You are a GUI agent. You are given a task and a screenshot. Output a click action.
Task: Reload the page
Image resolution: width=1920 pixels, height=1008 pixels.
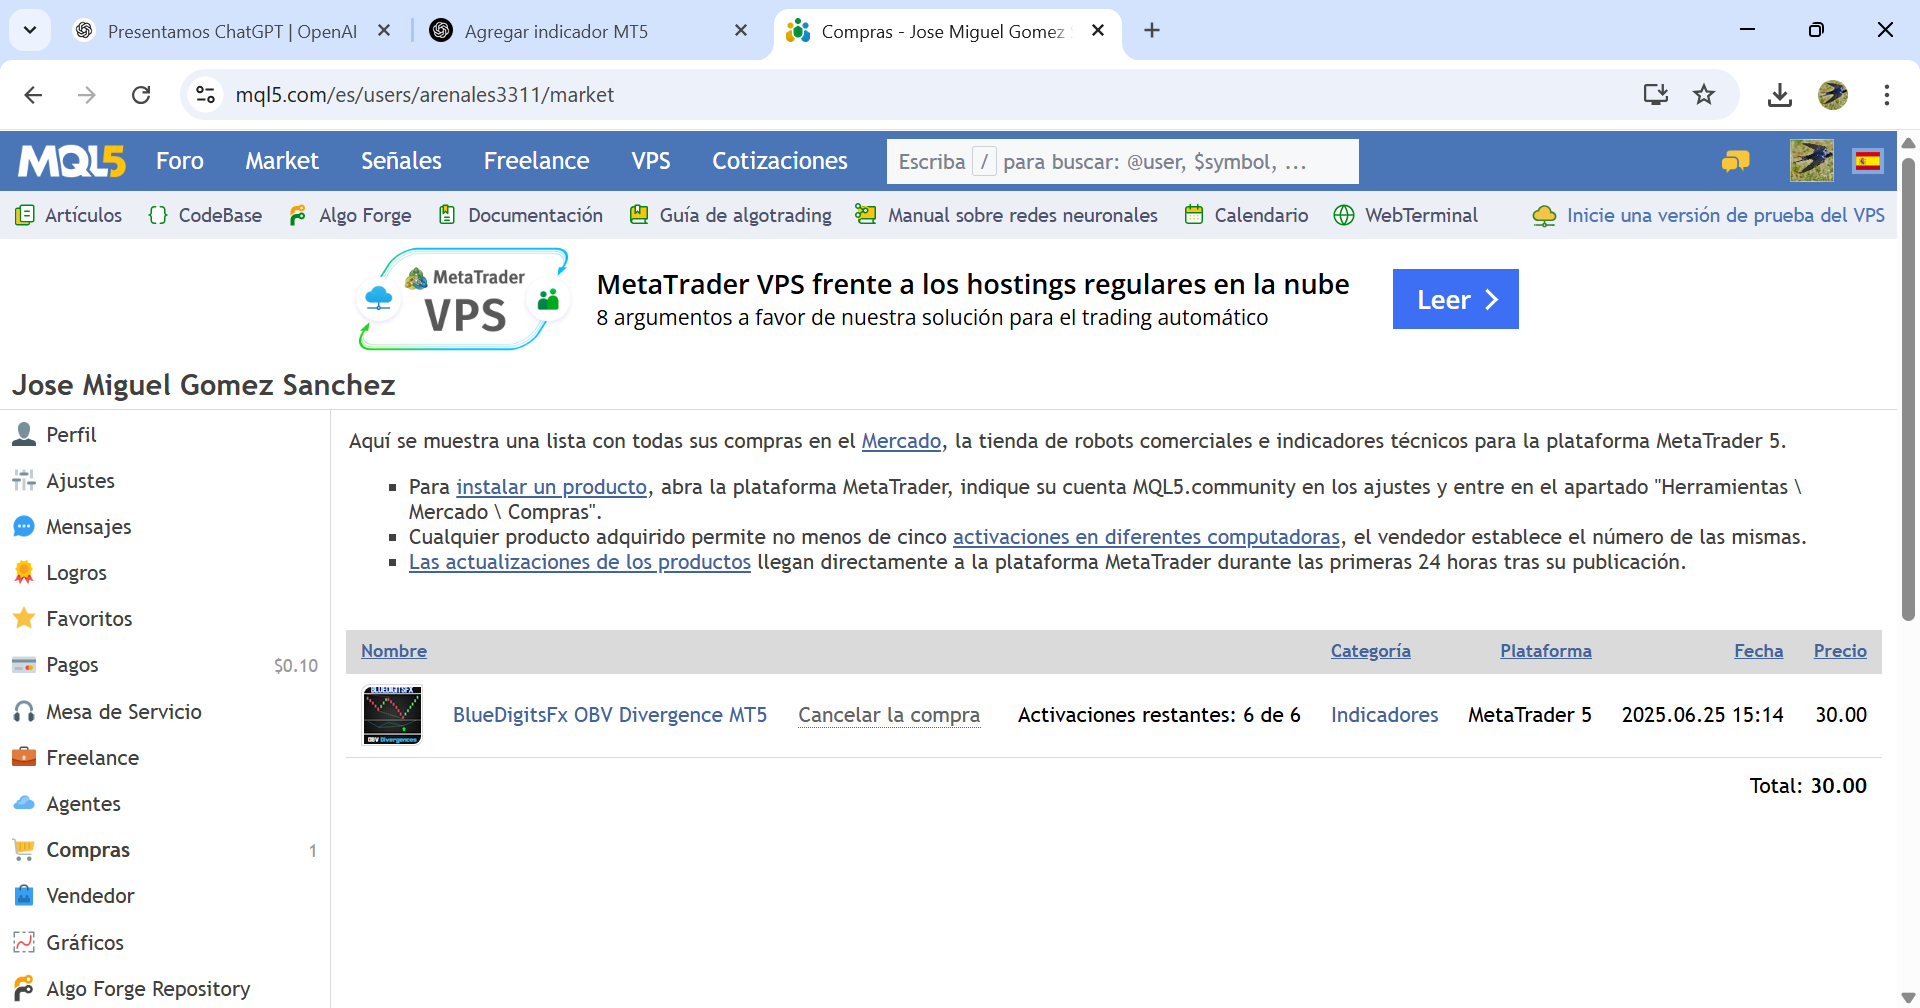[141, 94]
